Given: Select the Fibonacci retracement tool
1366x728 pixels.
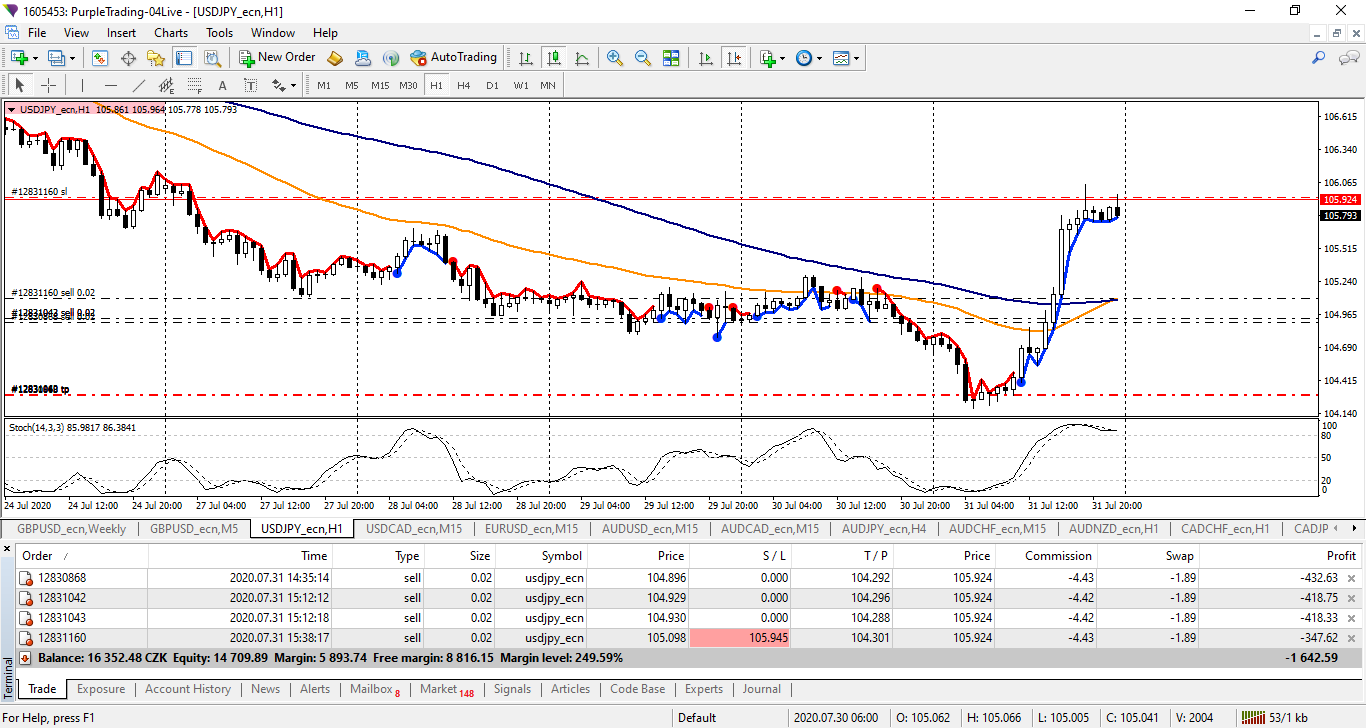Looking at the screenshot, I should (195, 85).
